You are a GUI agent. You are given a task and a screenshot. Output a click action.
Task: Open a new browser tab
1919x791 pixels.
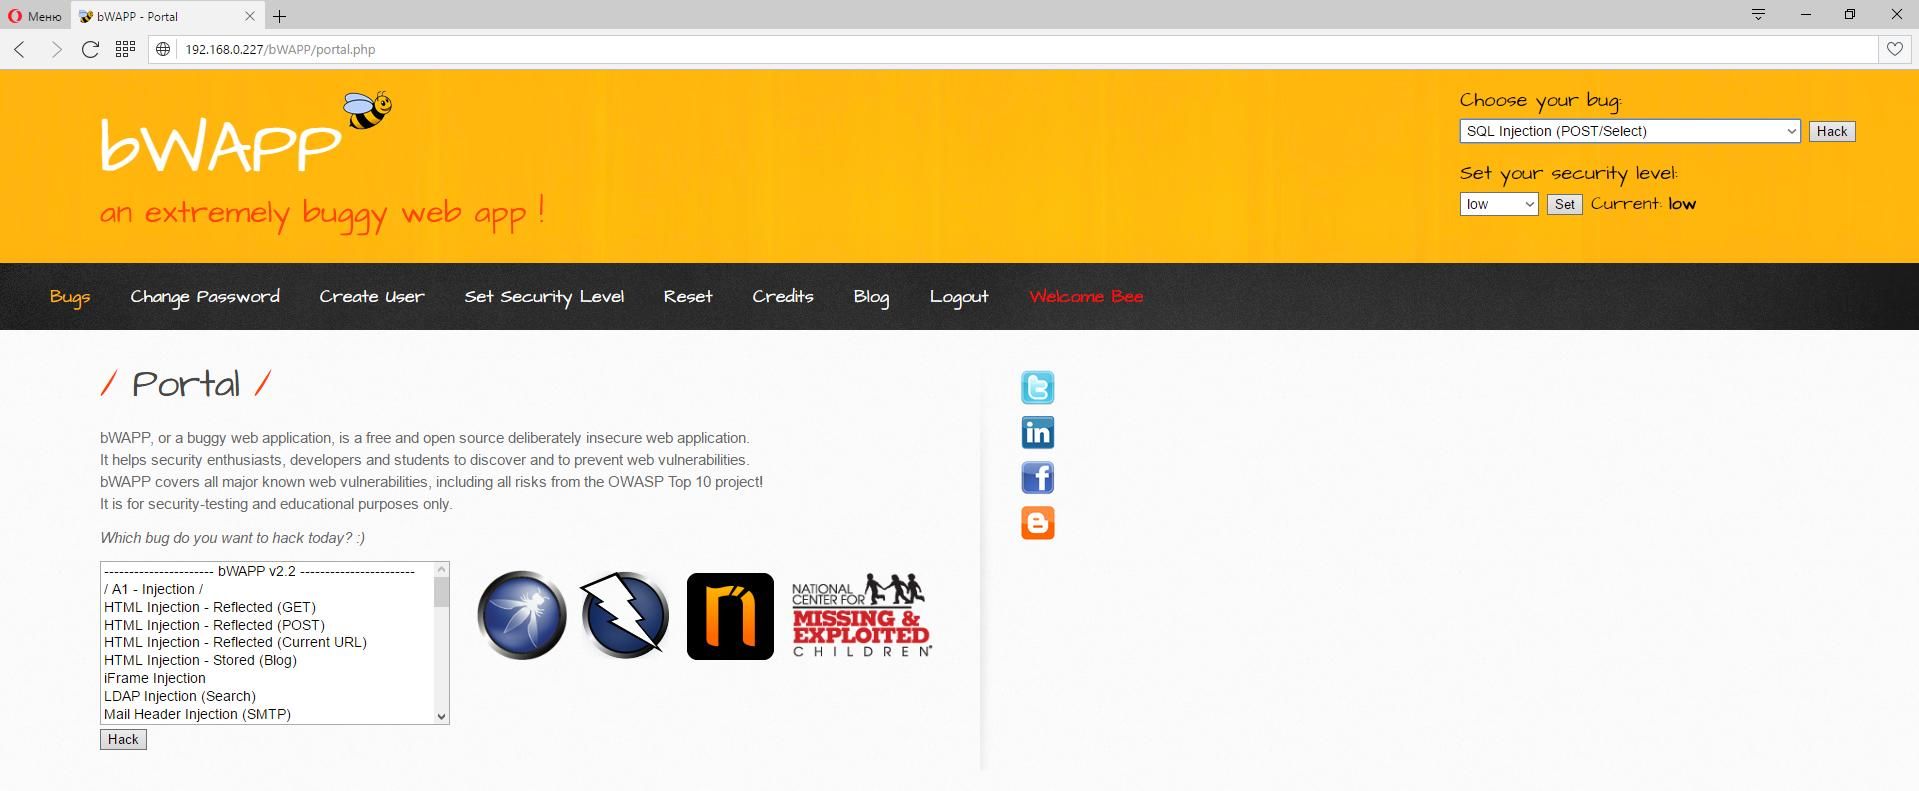click(280, 16)
